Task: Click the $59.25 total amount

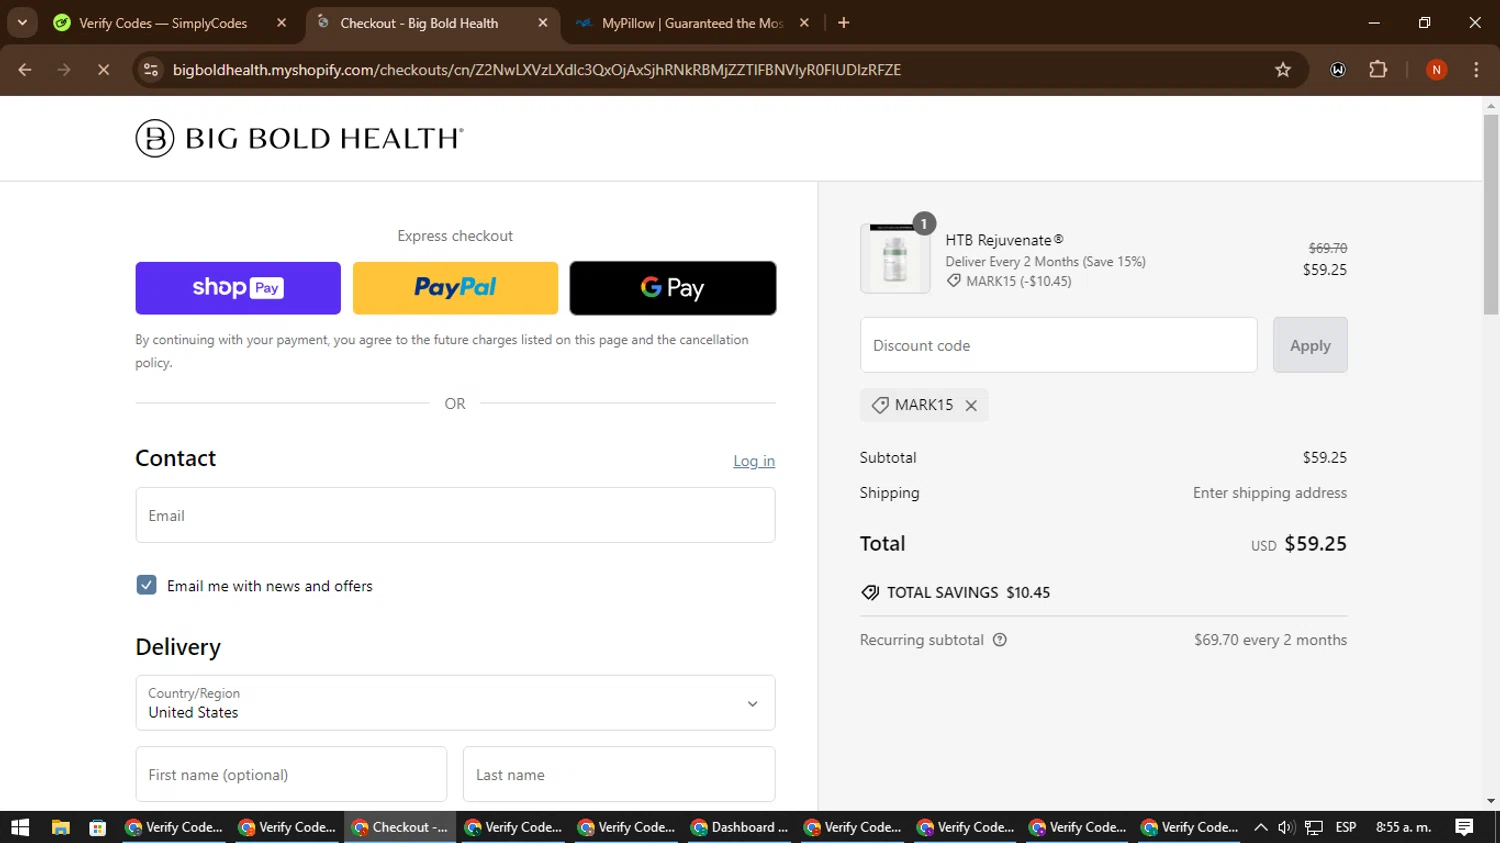Action: click(1315, 544)
